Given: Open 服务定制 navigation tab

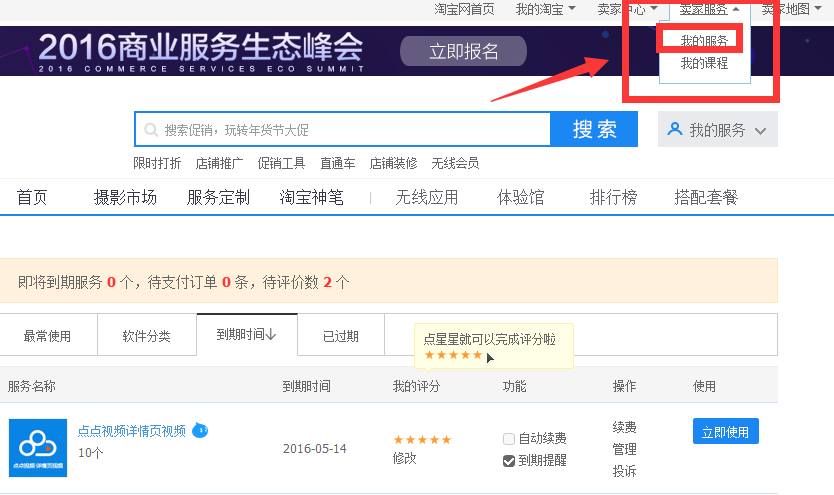Looking at the screenshot, I should (x=218, y=197).
